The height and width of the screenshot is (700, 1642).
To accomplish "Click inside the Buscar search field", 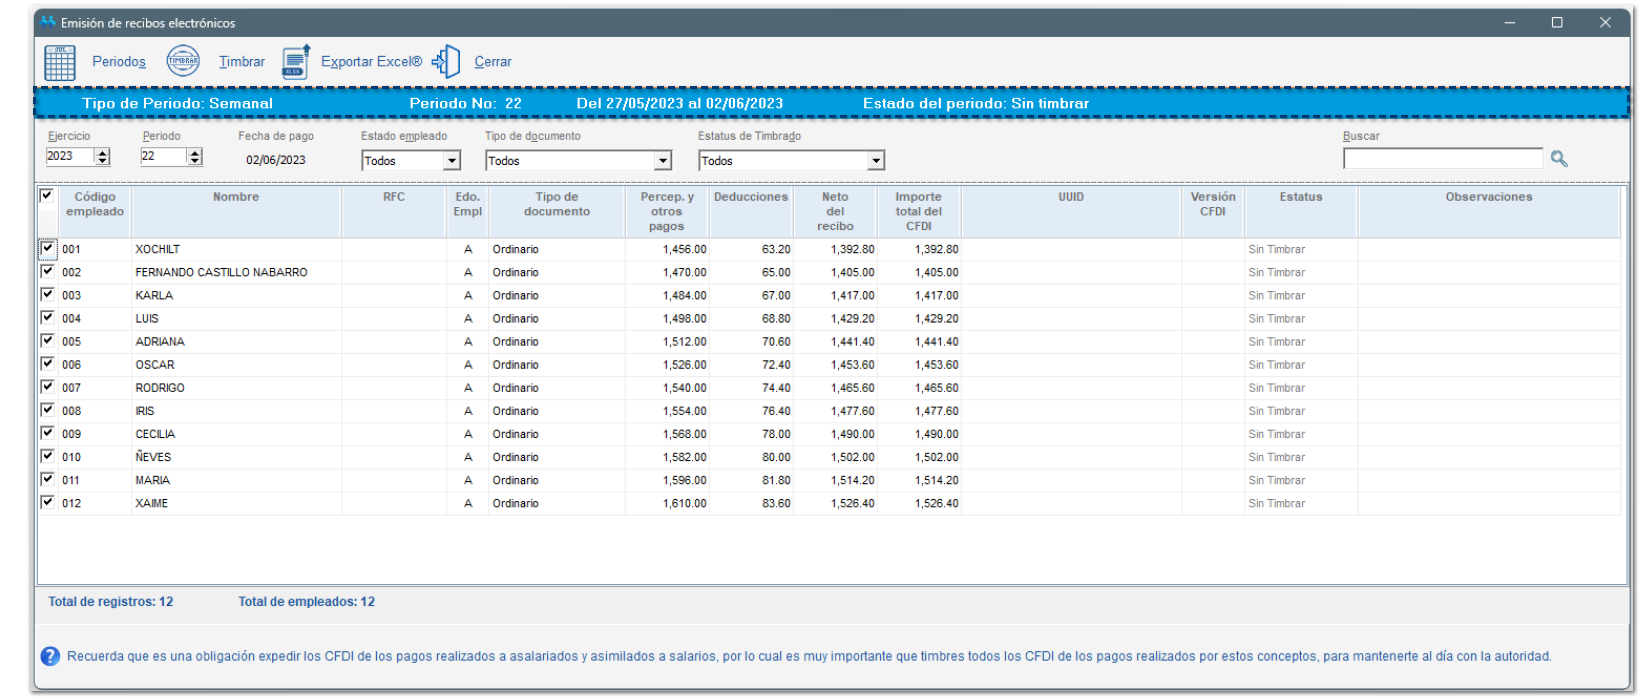I will pos(1442,159).
